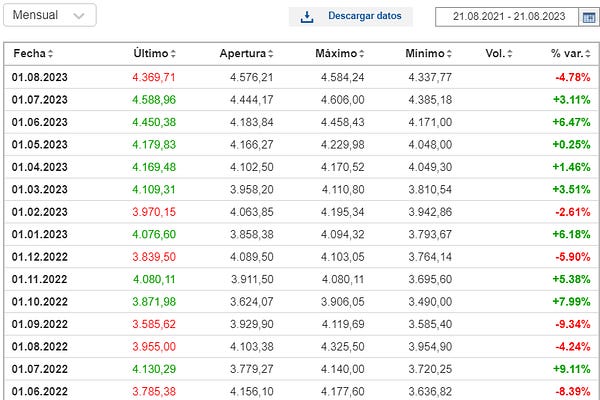The height and width of the screenshot is (400, 600).
Task: Click the variation +6.47%
Action: [571, 122]
